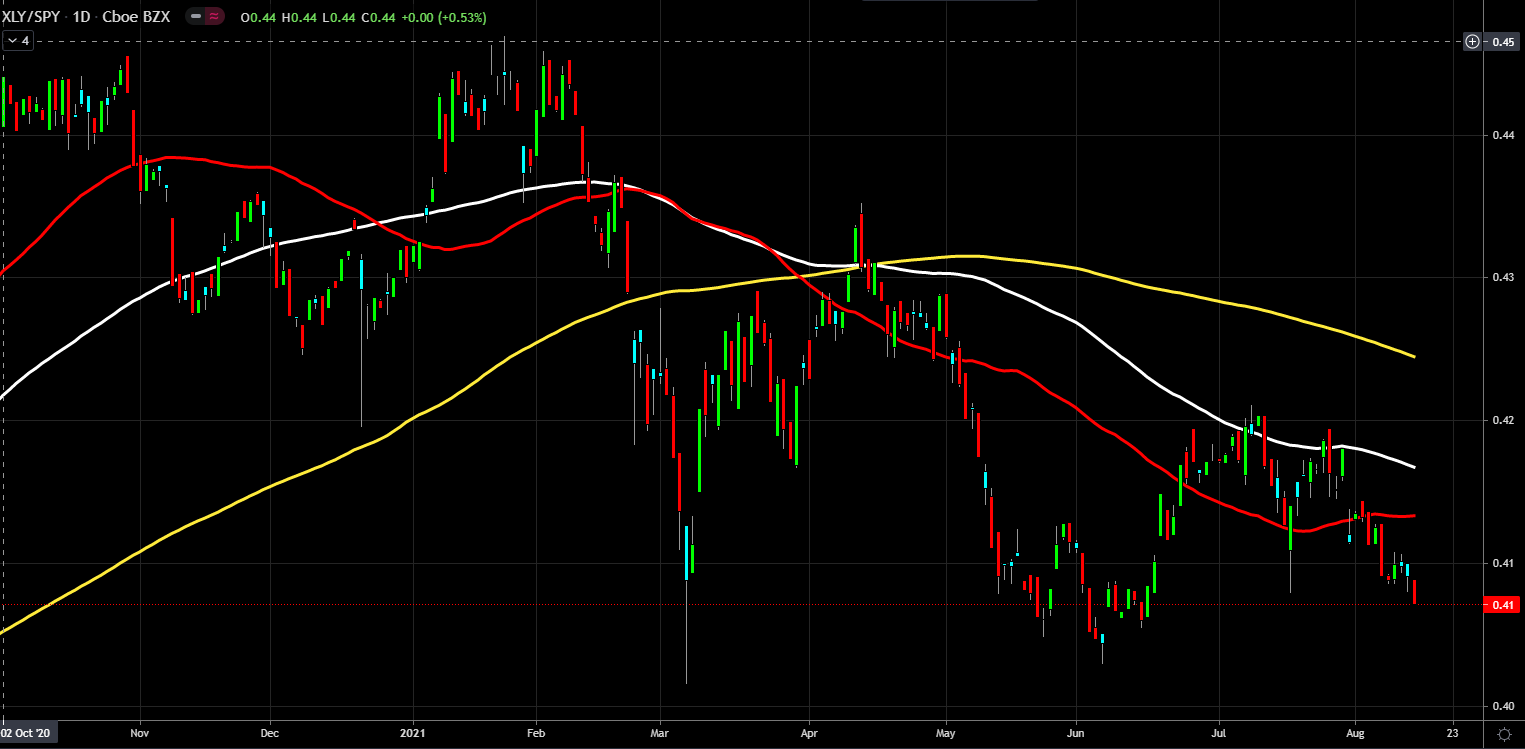
Task: Click the Feb label on time axis
Action: [x=535, y=732]
